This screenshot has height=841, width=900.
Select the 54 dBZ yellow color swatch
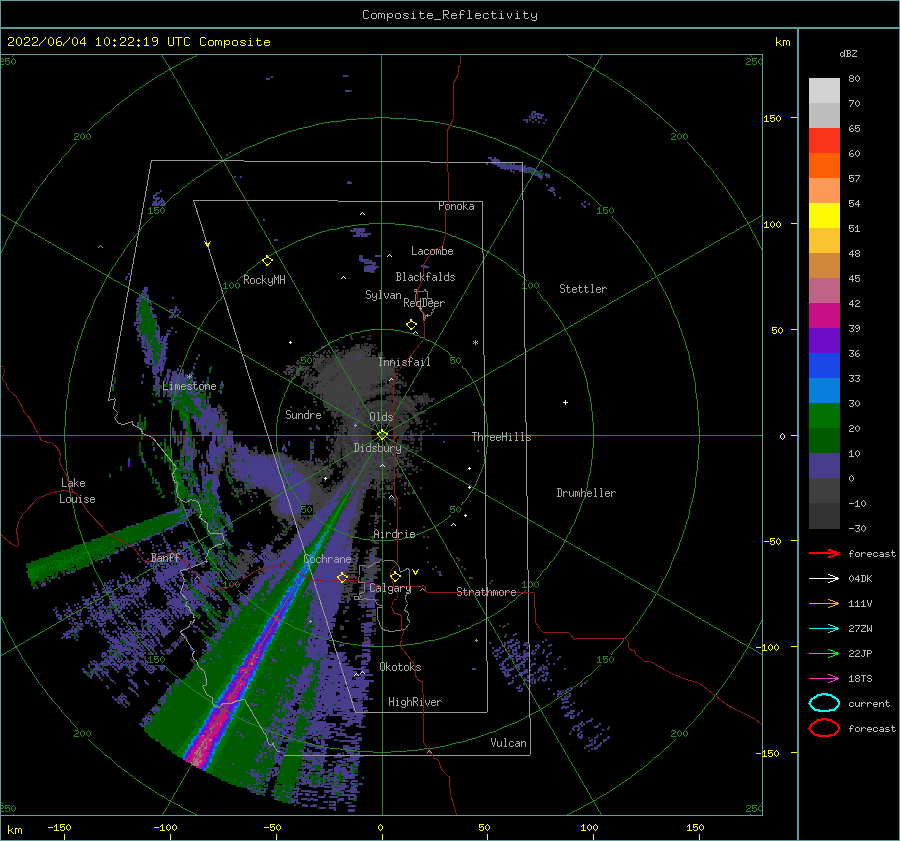[824, 216]
